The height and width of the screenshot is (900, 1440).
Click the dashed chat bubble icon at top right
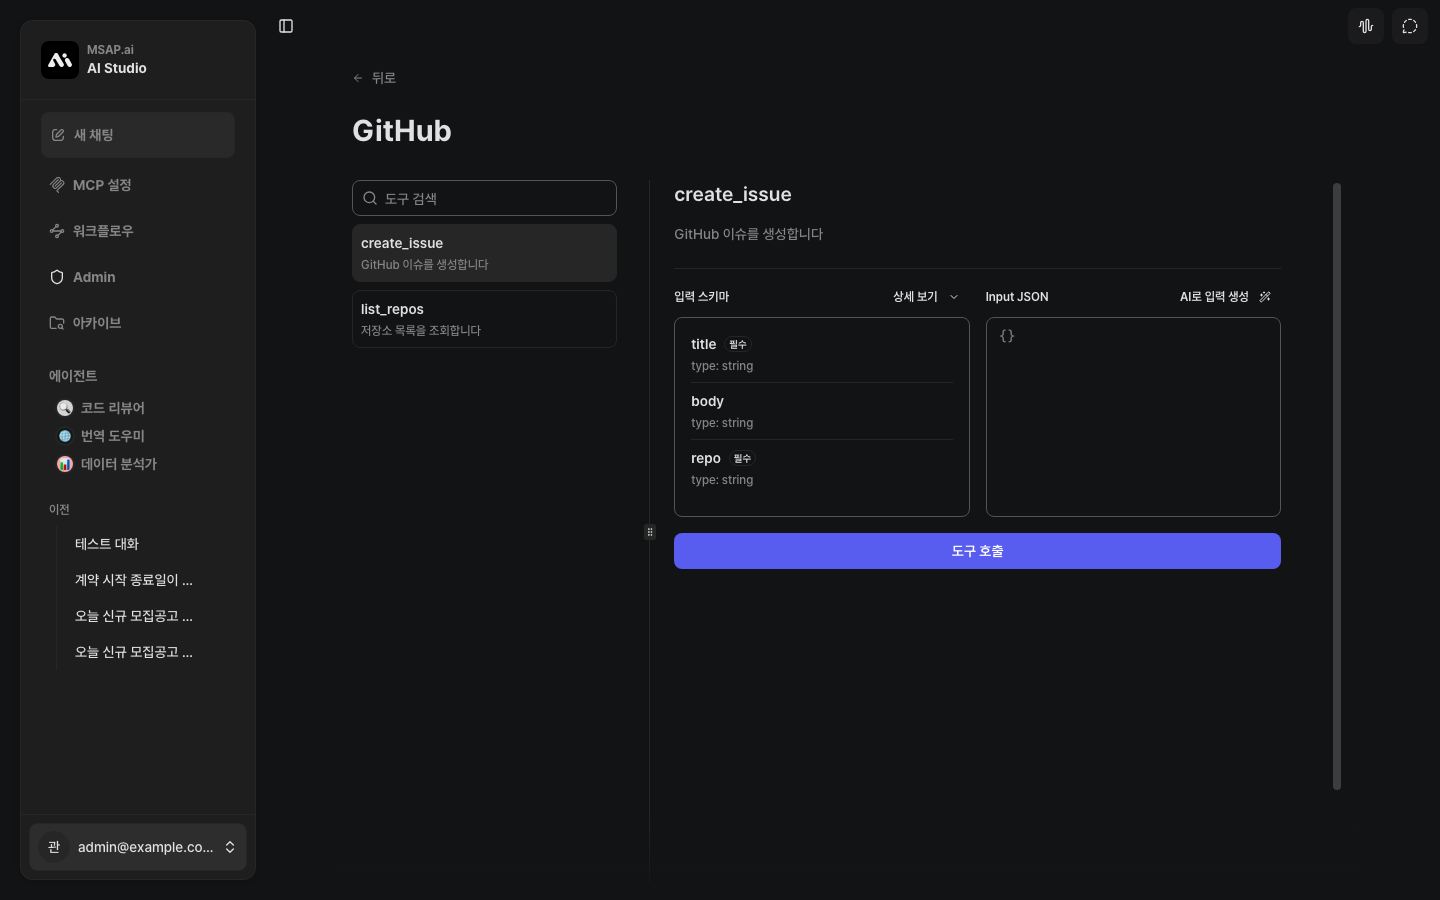point(1410,26)
